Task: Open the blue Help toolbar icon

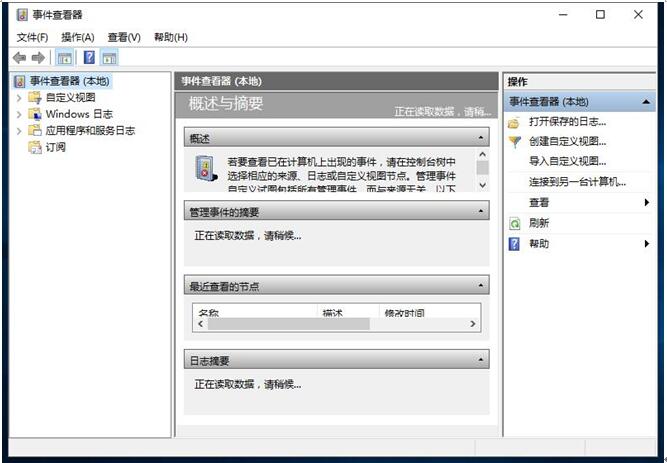Action: pyautogui.click(x=89, y=57)
